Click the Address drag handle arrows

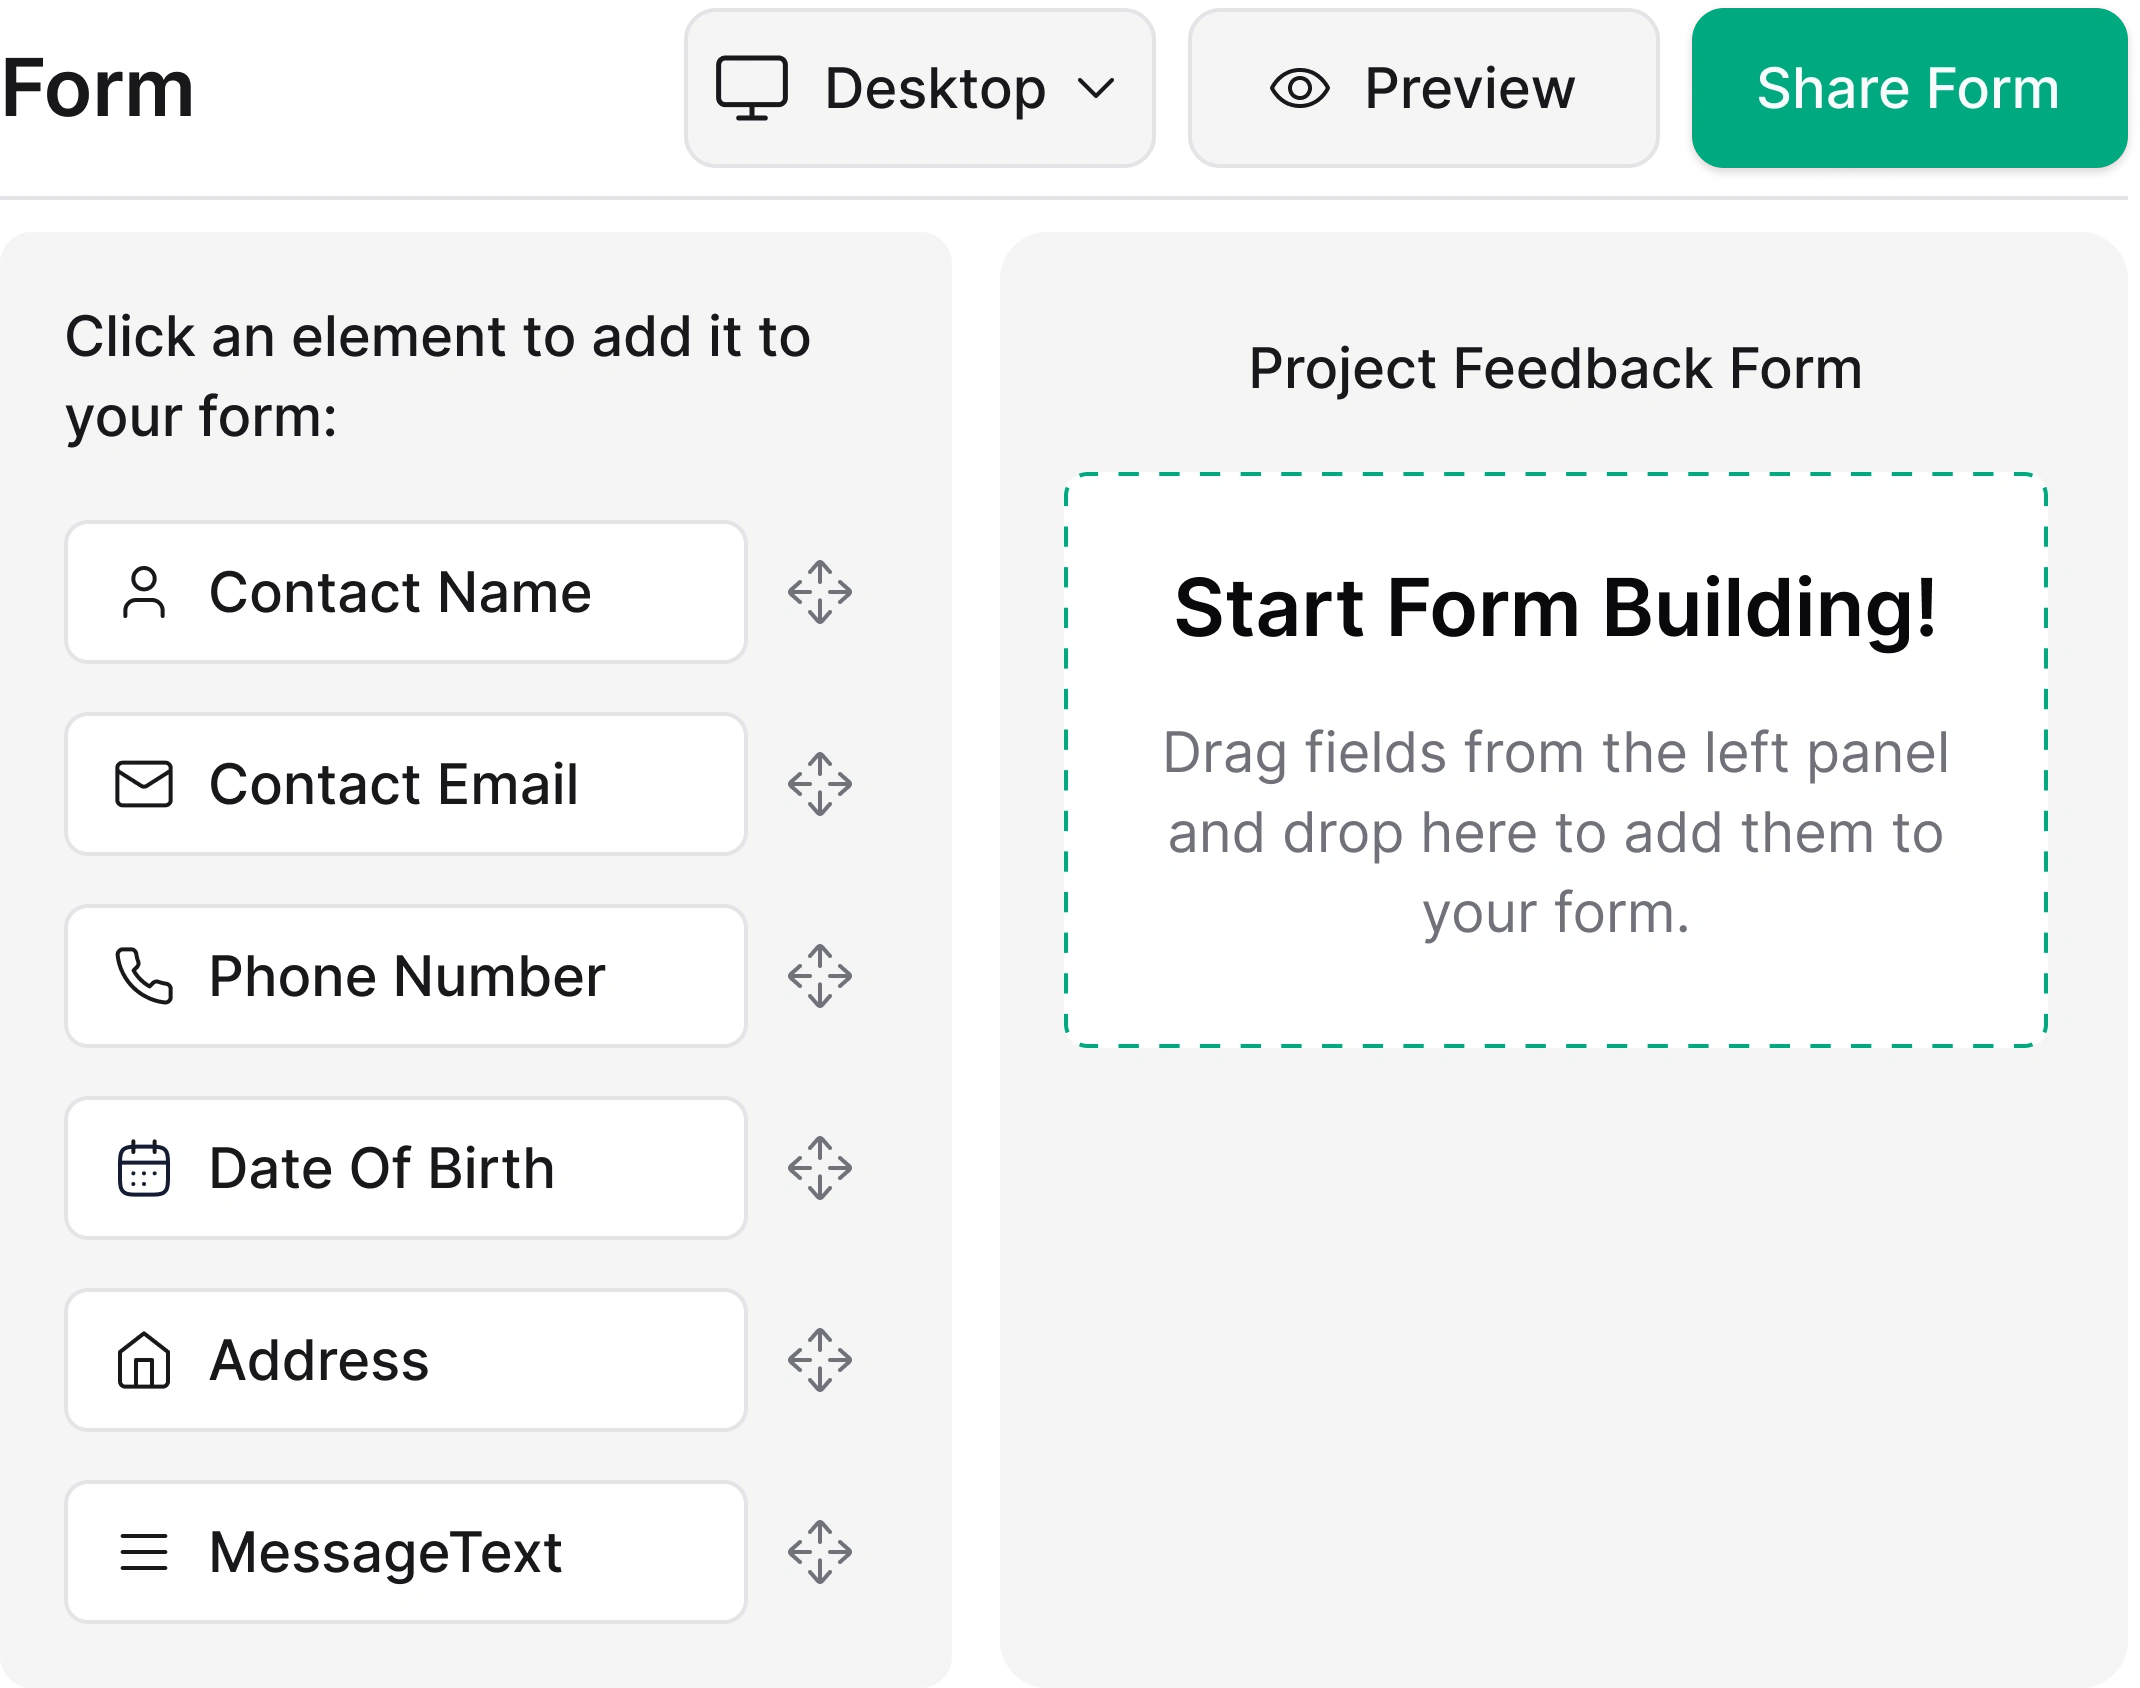(x=820, y=1359)
